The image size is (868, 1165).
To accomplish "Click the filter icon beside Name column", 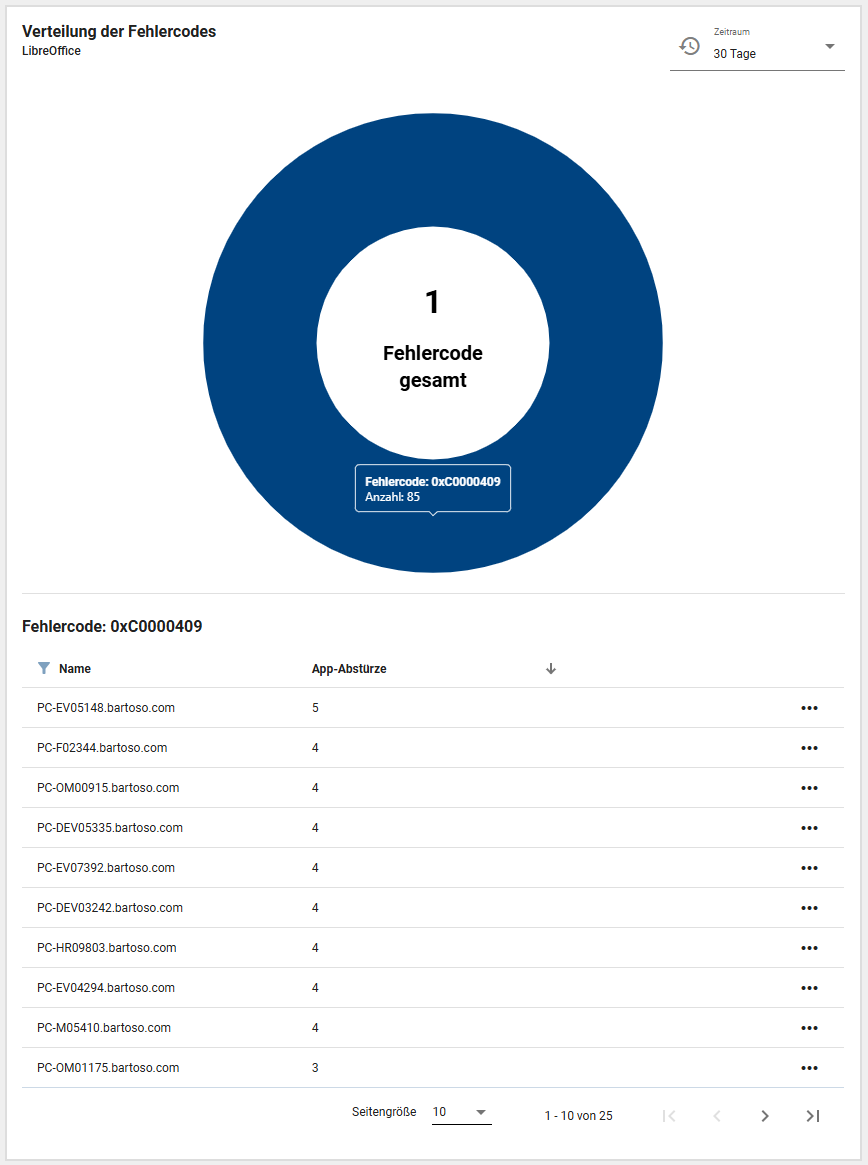I will click(43, 668).
